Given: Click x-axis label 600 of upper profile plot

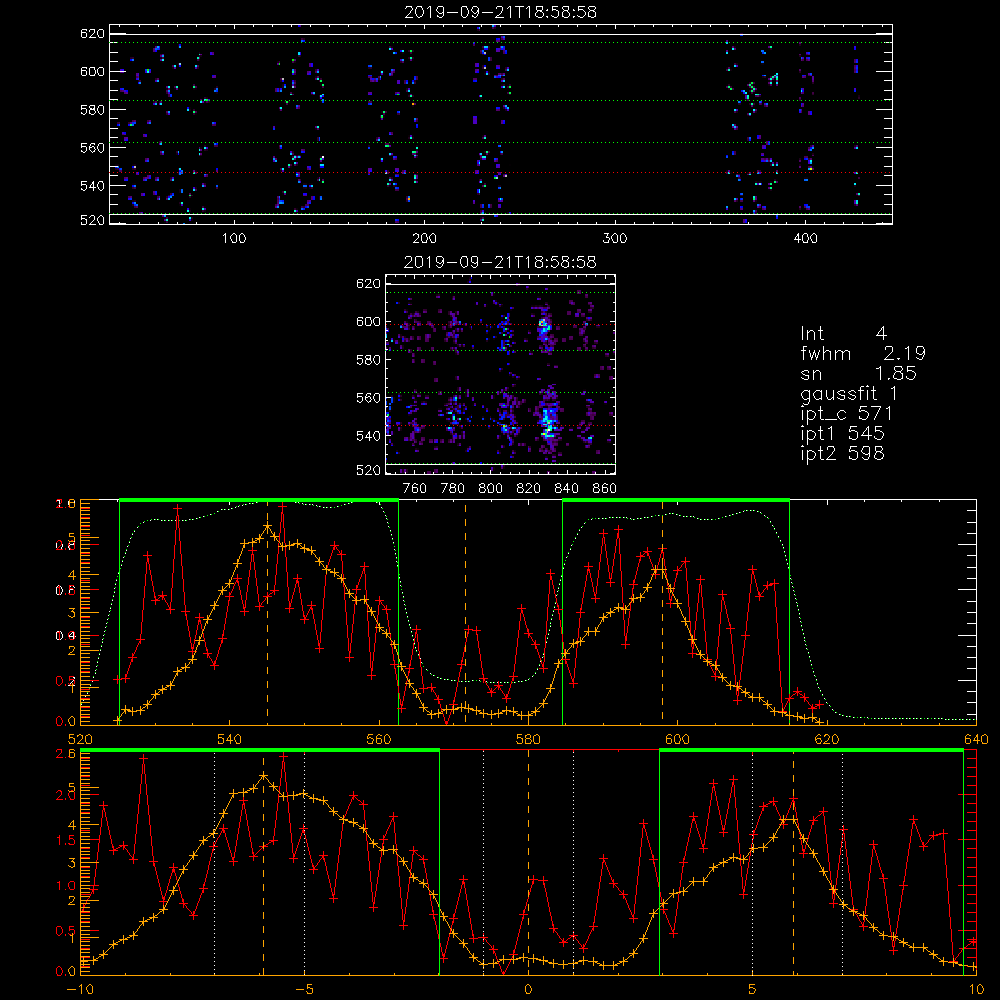Looking at the screenshot, I should coord(677,740).
